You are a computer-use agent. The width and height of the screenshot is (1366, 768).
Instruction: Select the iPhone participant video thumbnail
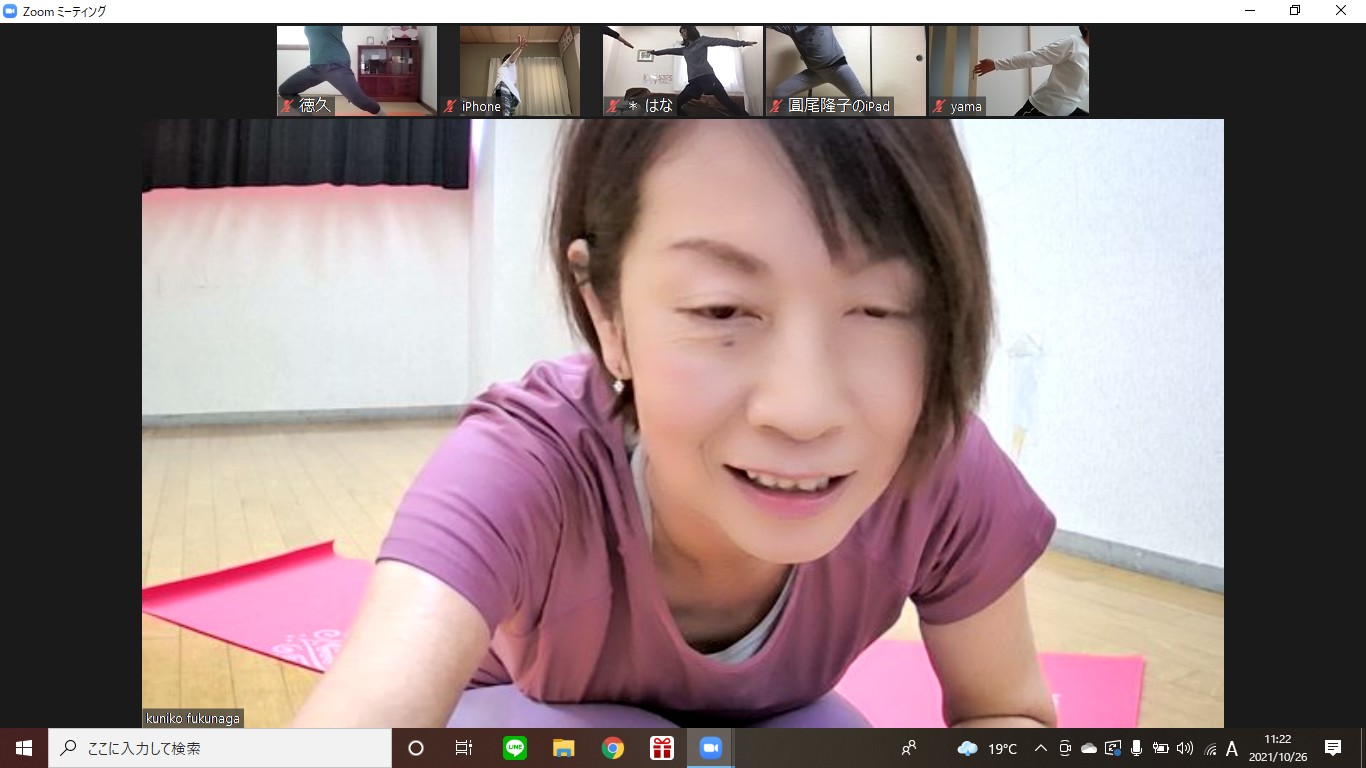tap(520, 71)
